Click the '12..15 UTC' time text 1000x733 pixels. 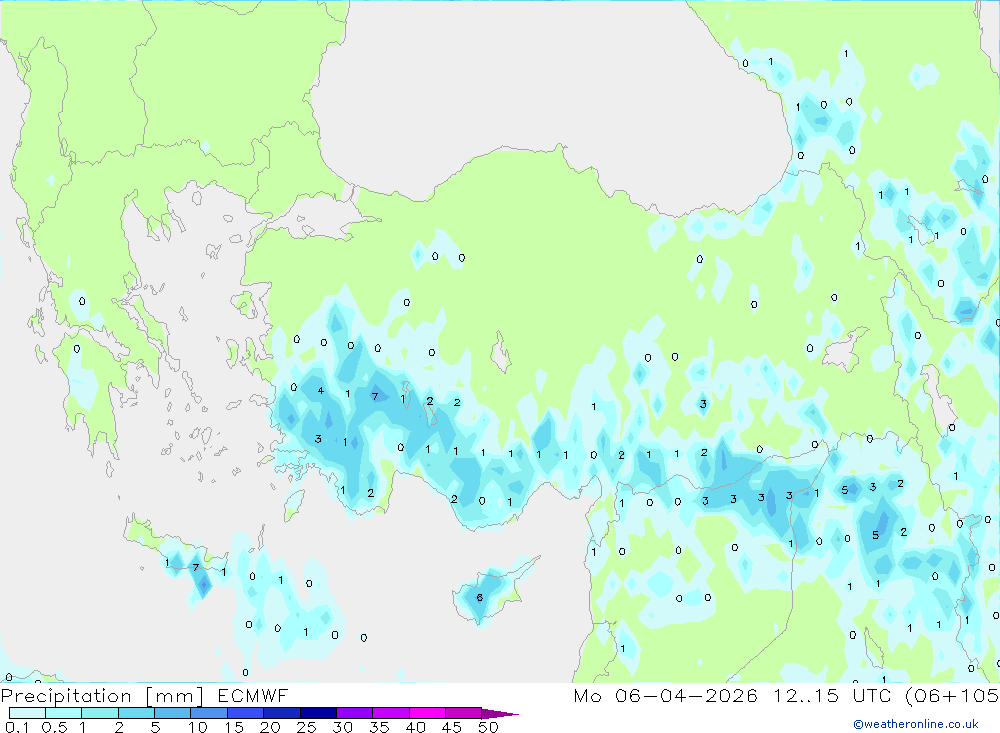tap(832, 696)
